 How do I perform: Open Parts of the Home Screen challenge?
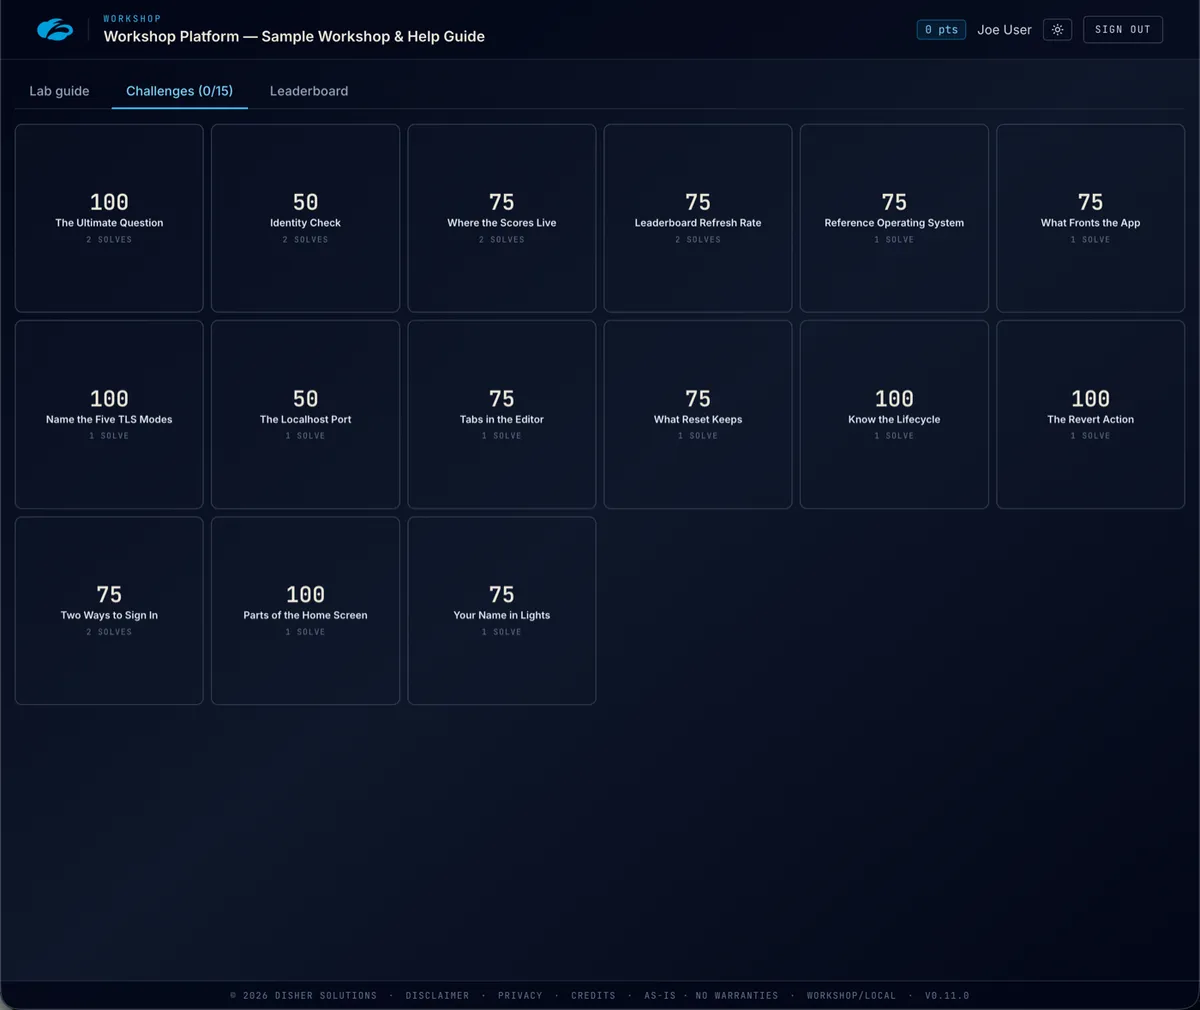pos(305,610)
